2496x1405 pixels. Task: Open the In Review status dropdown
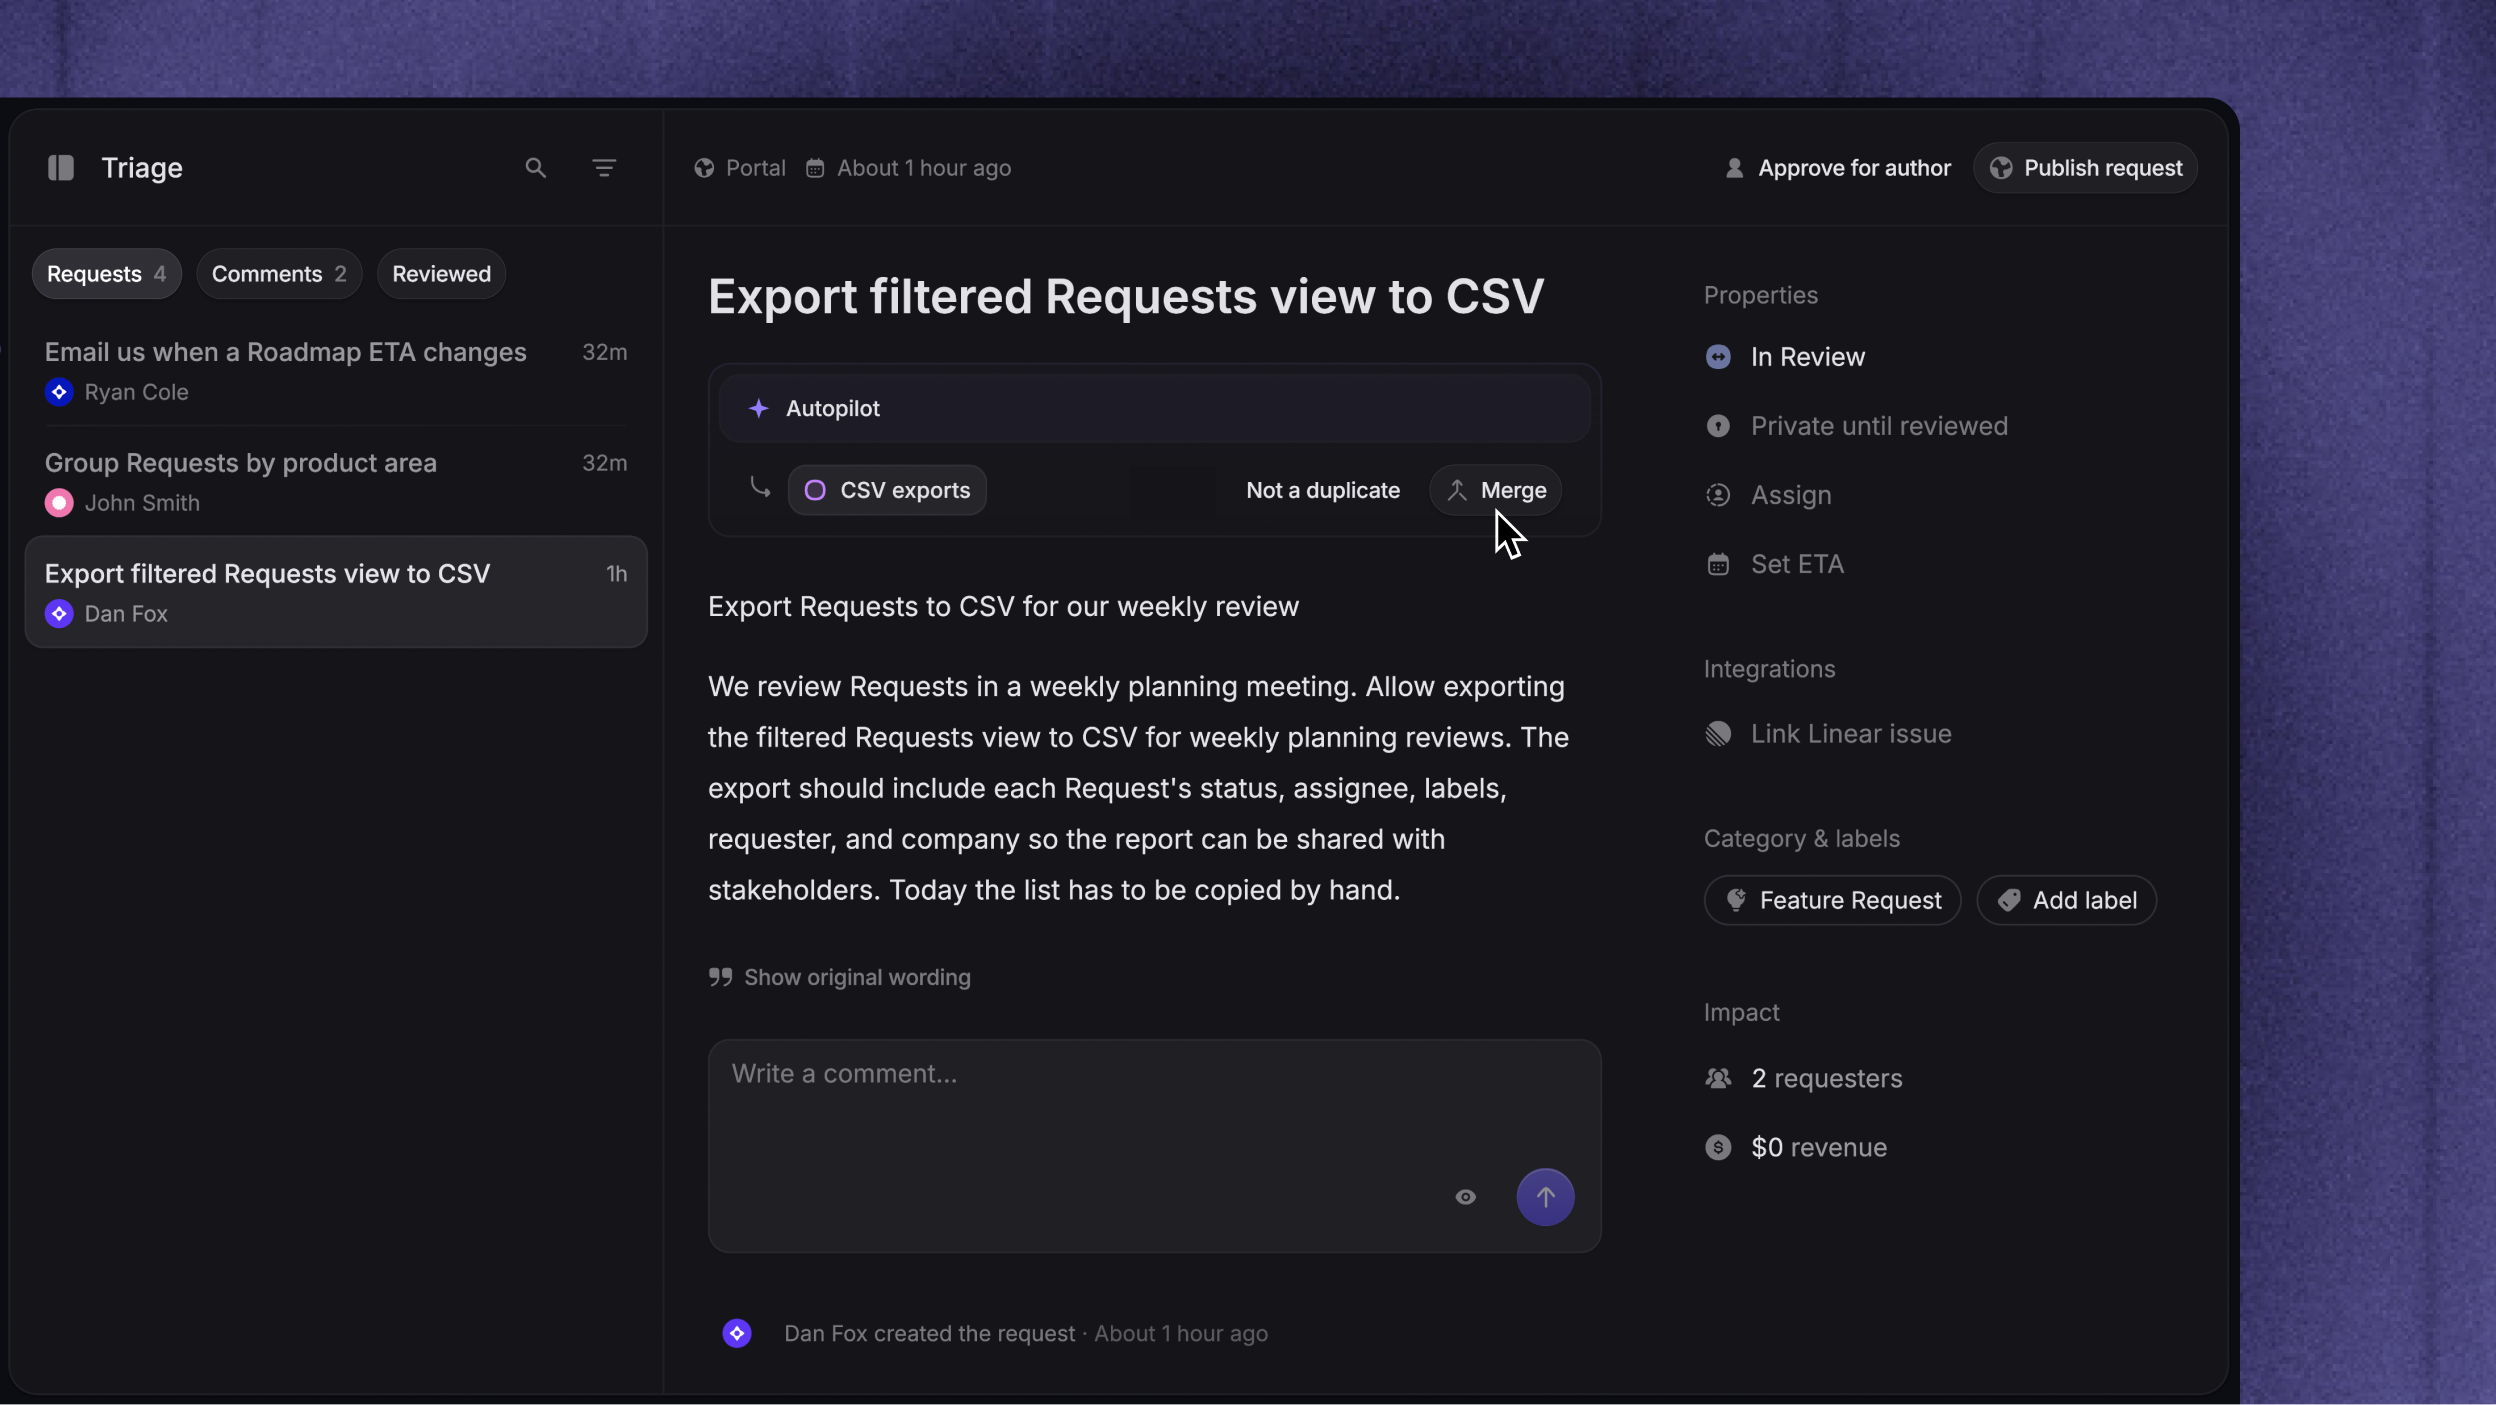(1785, 357)
